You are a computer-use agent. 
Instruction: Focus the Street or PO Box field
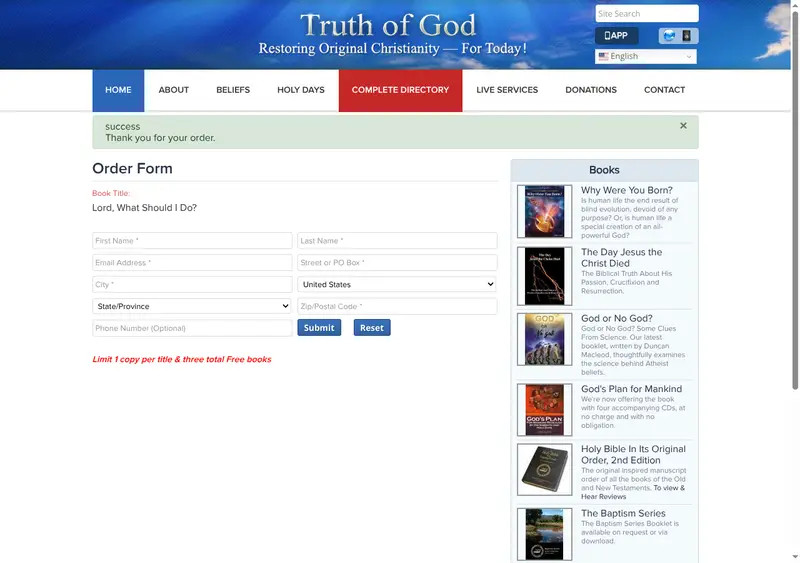(x=397, y=262)
